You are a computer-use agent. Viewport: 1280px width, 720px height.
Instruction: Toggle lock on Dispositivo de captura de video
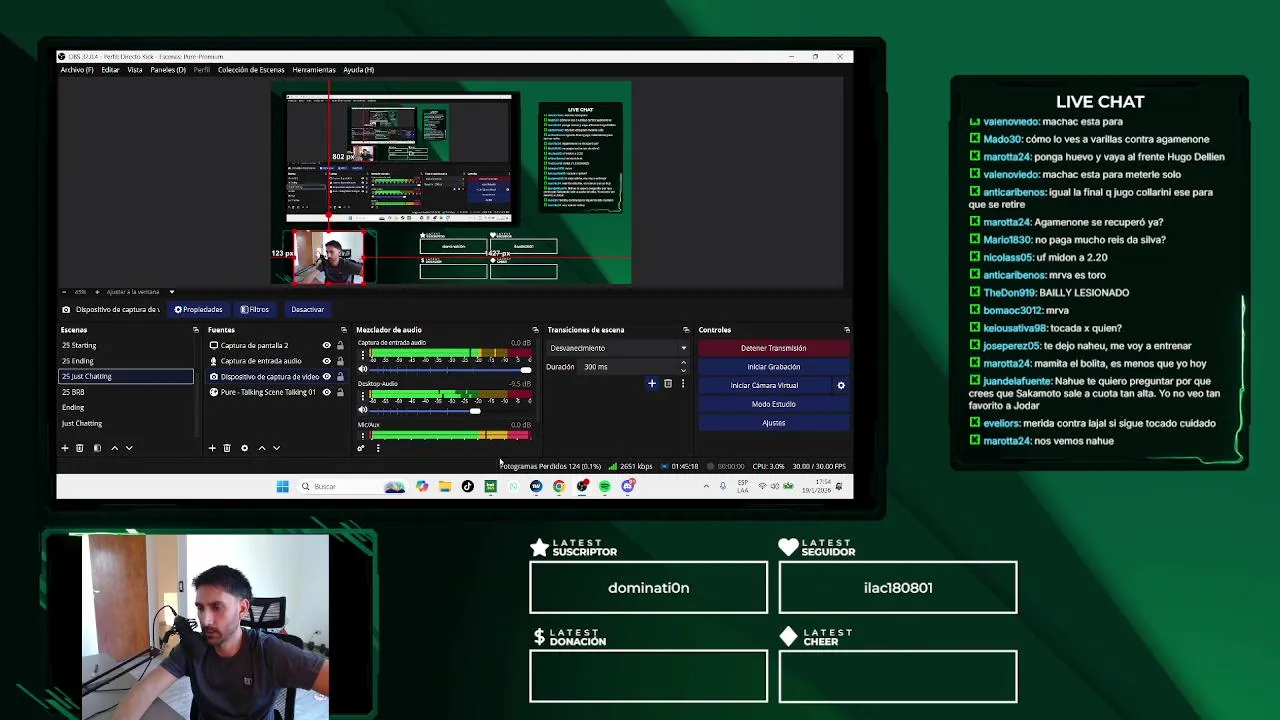[340, 377]
